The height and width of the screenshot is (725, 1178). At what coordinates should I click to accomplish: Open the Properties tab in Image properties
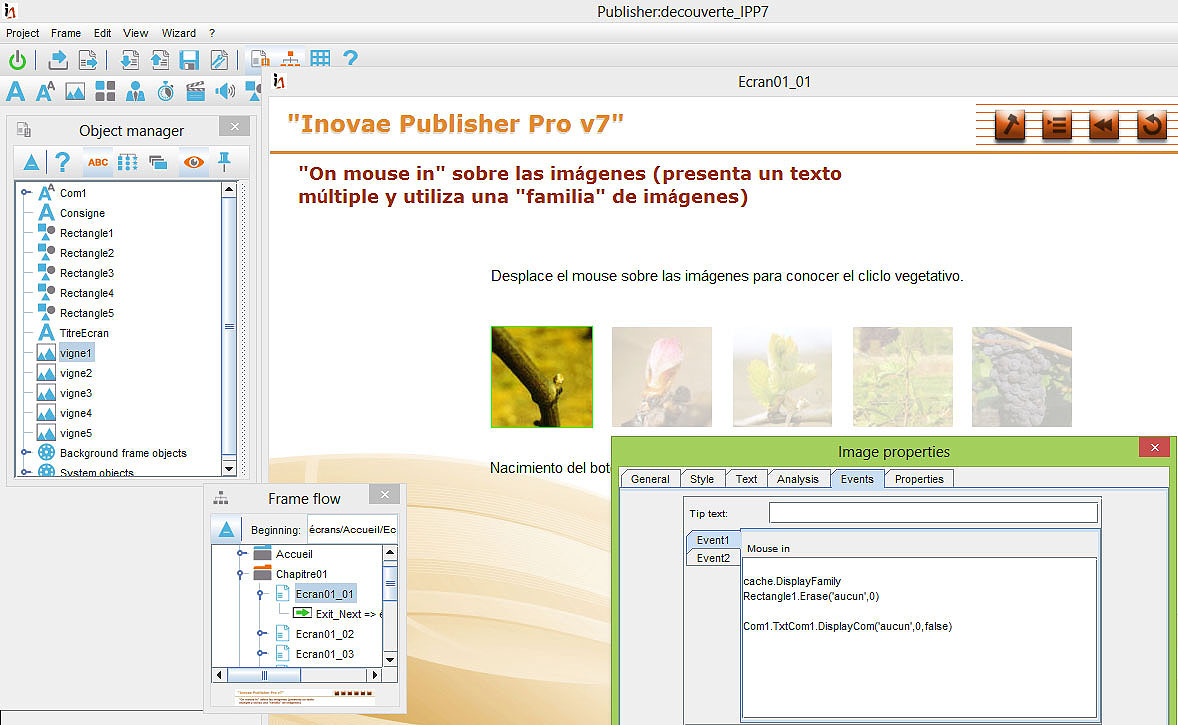coord(919,479)
